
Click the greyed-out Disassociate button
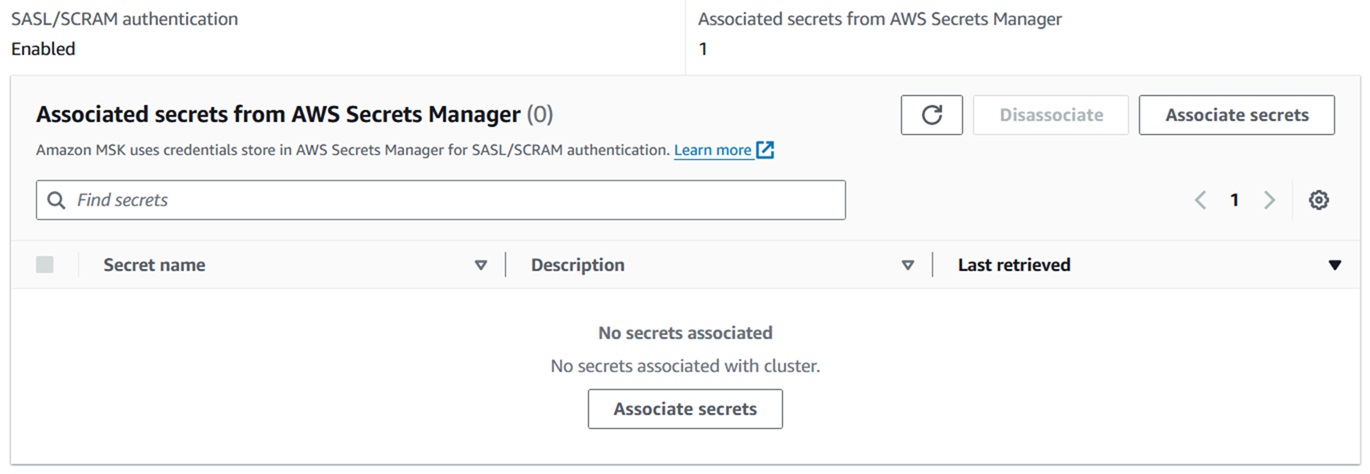[x=1051, y=115]
